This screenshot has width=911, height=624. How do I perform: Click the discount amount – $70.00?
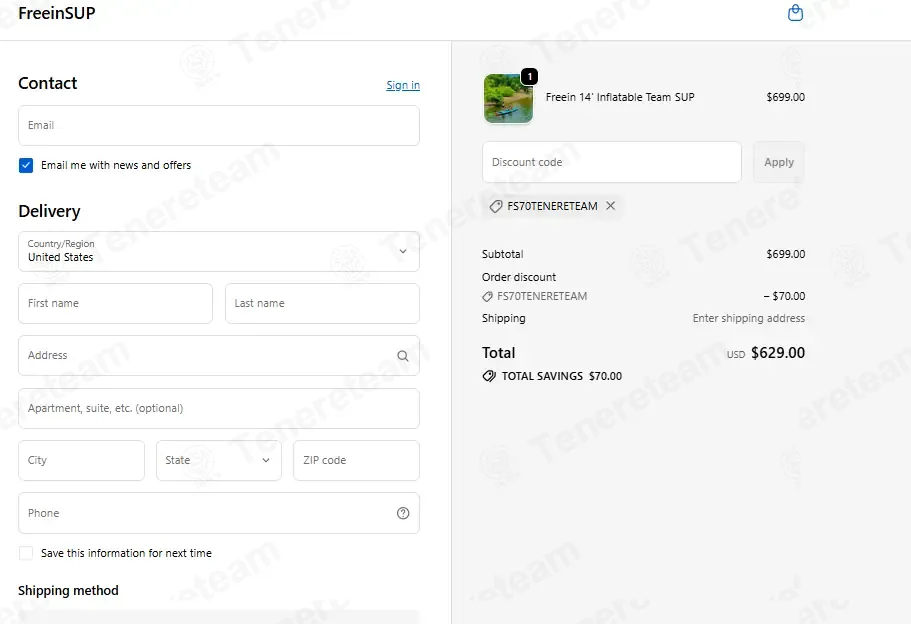pyautogui.click(x=784, y=296)
